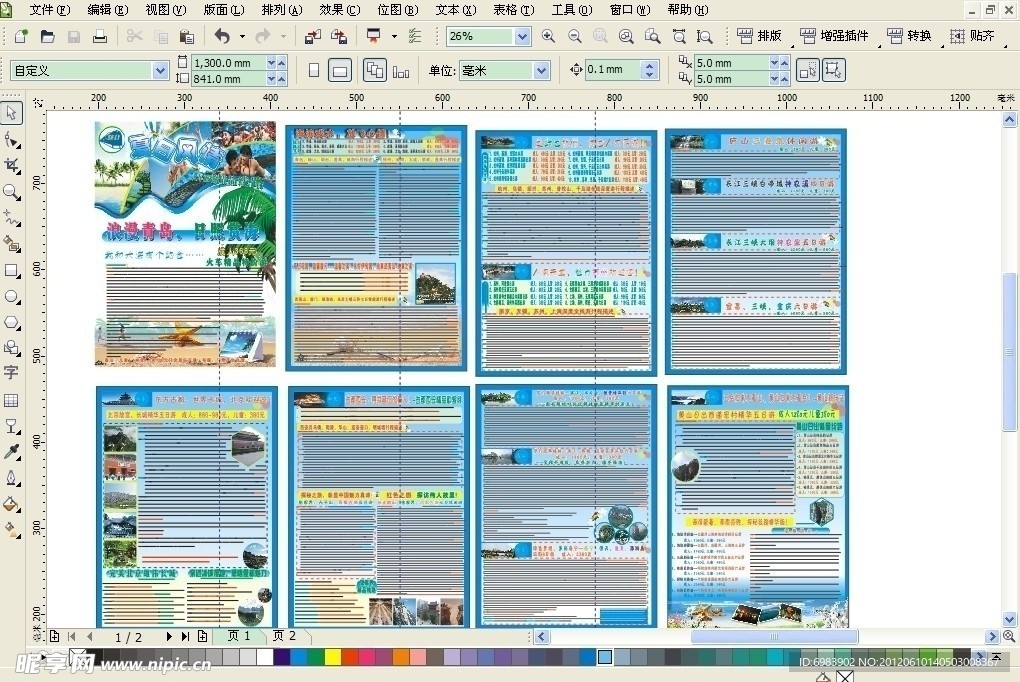The height and width of the screenshot is (682, 1020).
Task: Open the units 毫米 dropdown
Action: click(x=541, y=71)
